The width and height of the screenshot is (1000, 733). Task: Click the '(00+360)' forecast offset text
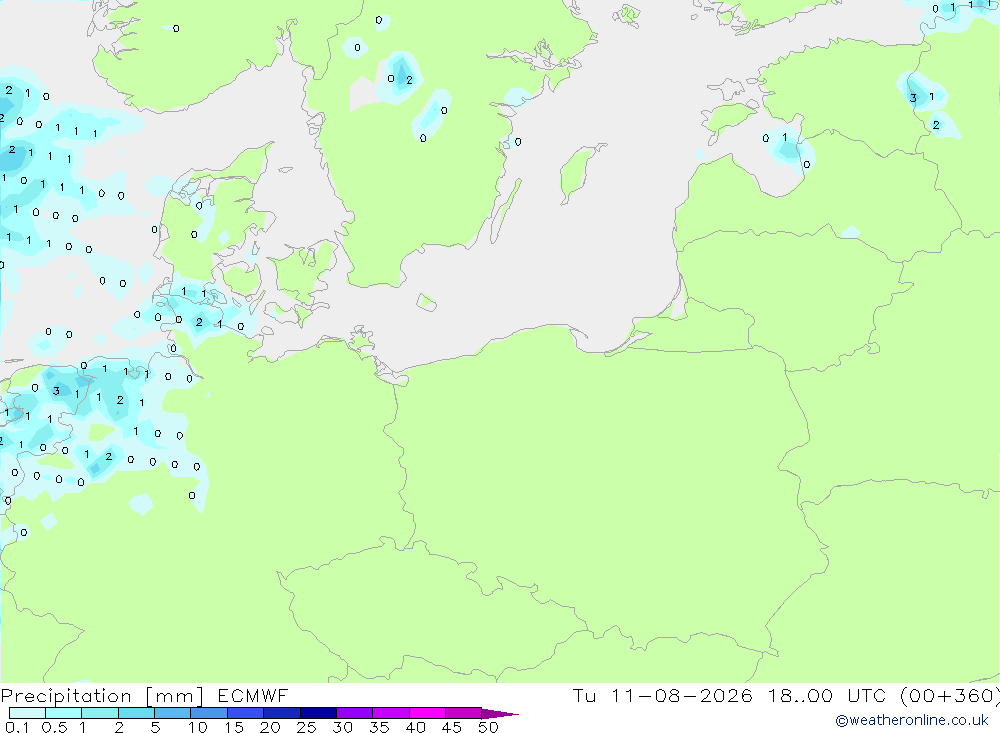point(950,696)
